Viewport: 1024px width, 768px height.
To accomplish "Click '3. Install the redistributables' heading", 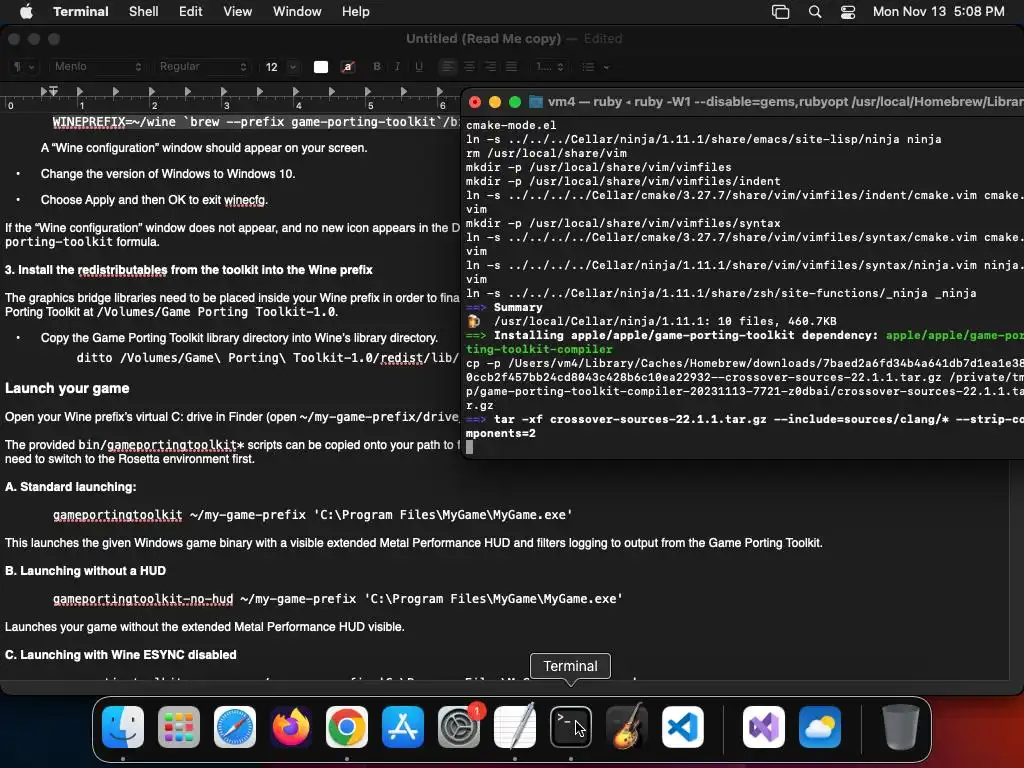I will click(x=189, y=270).
